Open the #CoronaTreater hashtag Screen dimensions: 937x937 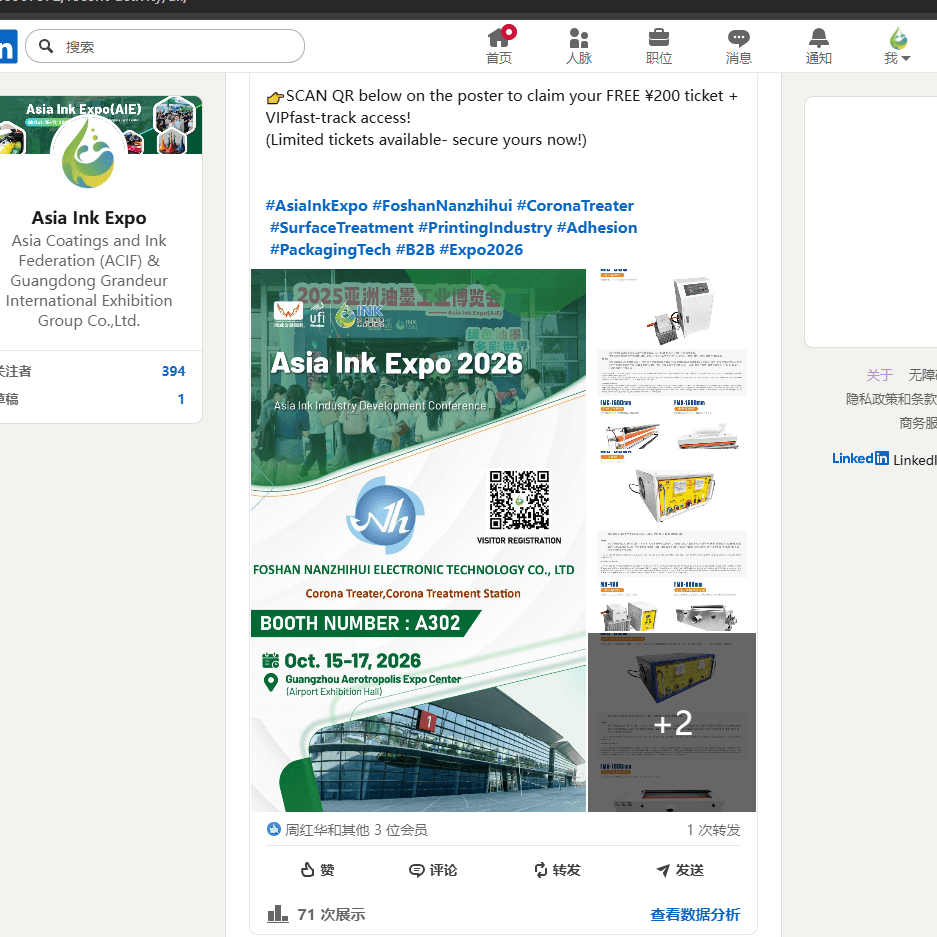click(x=575, y=205)
